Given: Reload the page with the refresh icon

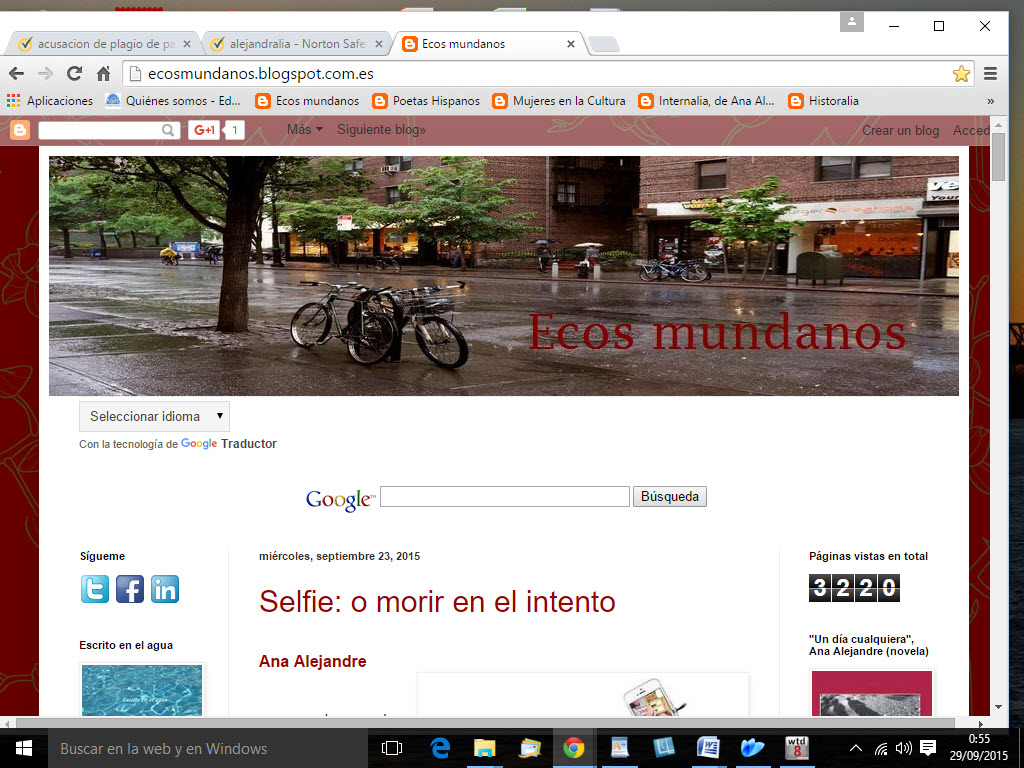Looking at the screenshot, I should [74, 73].
